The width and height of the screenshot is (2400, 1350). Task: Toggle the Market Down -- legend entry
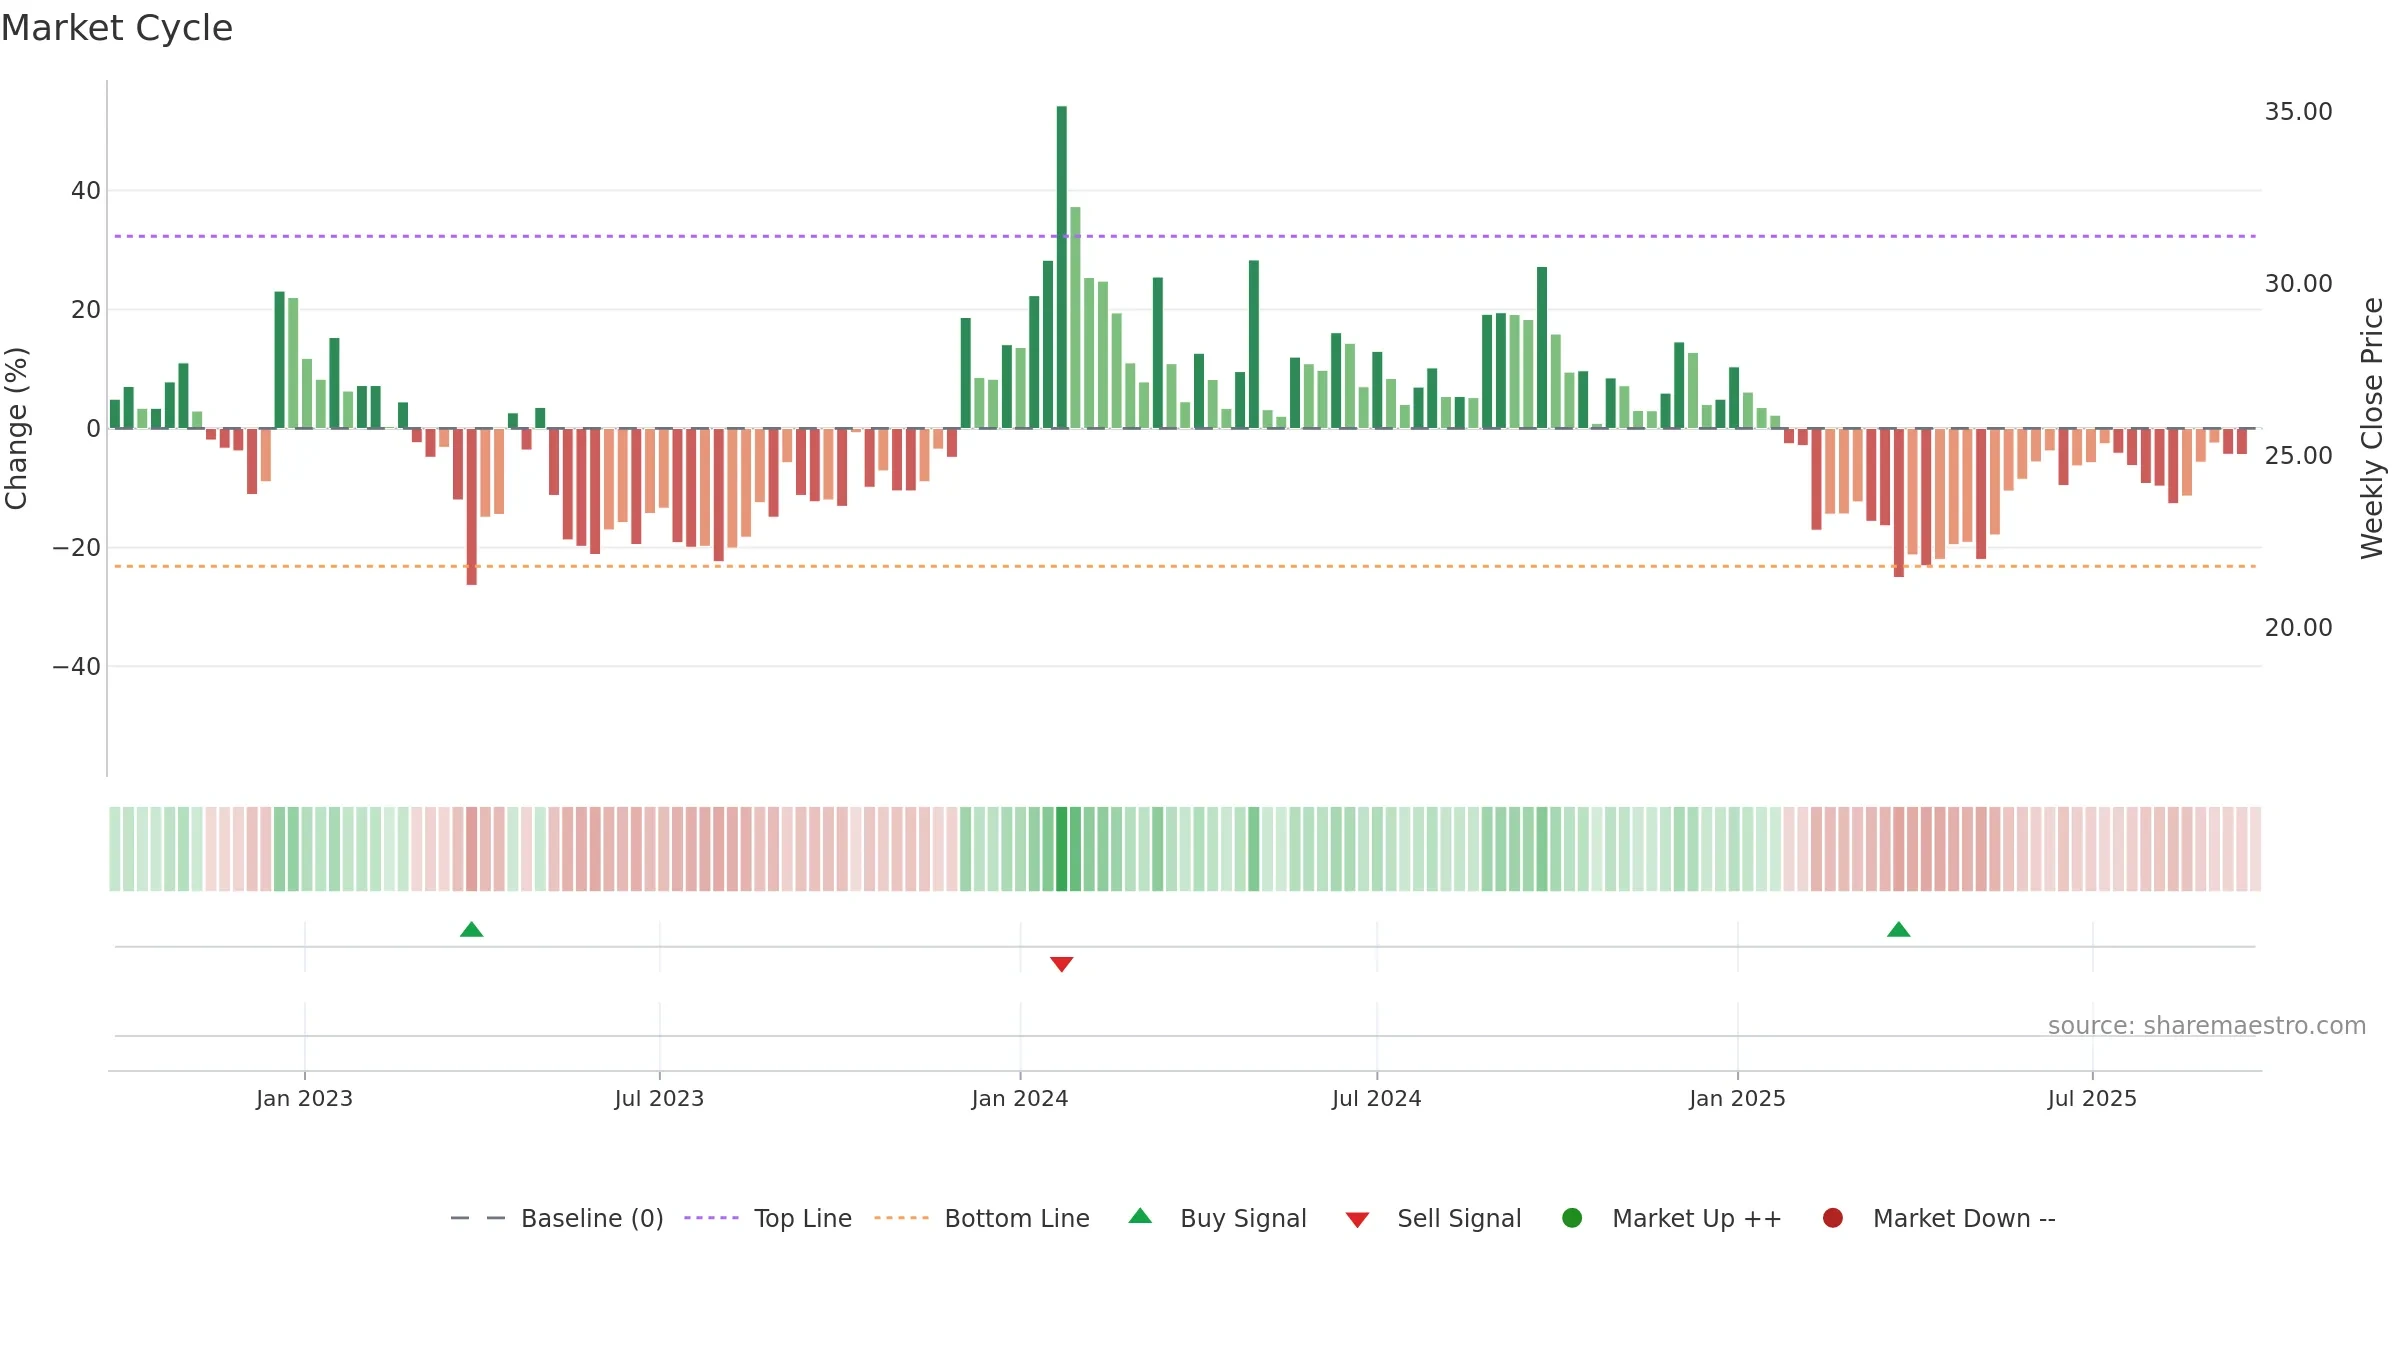[x=1939, y=1218]
